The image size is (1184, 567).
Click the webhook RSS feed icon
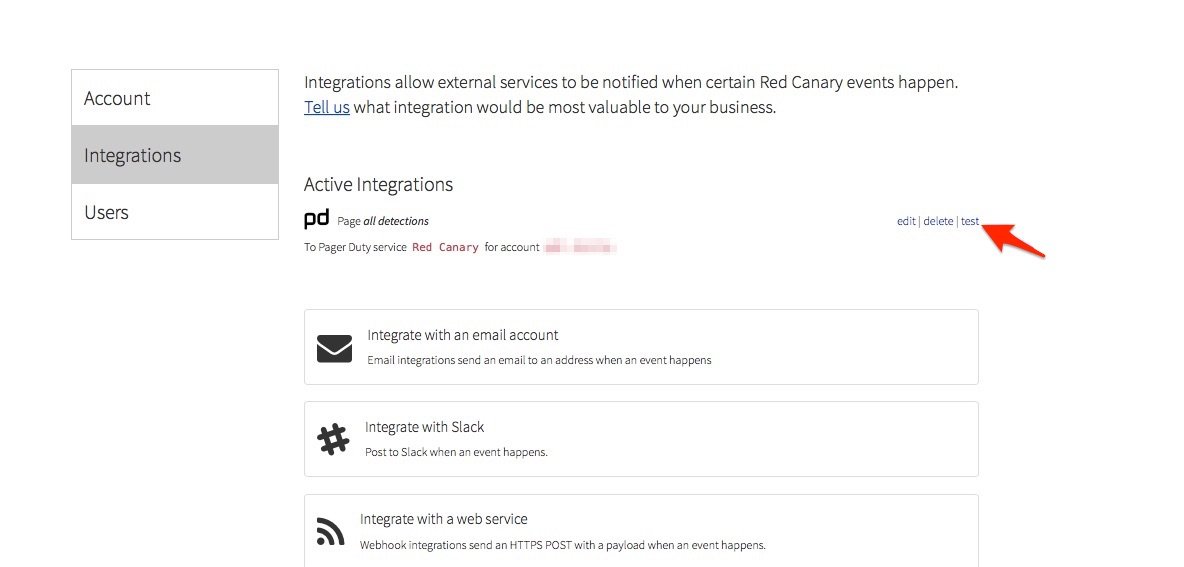(x=331, y=532)
